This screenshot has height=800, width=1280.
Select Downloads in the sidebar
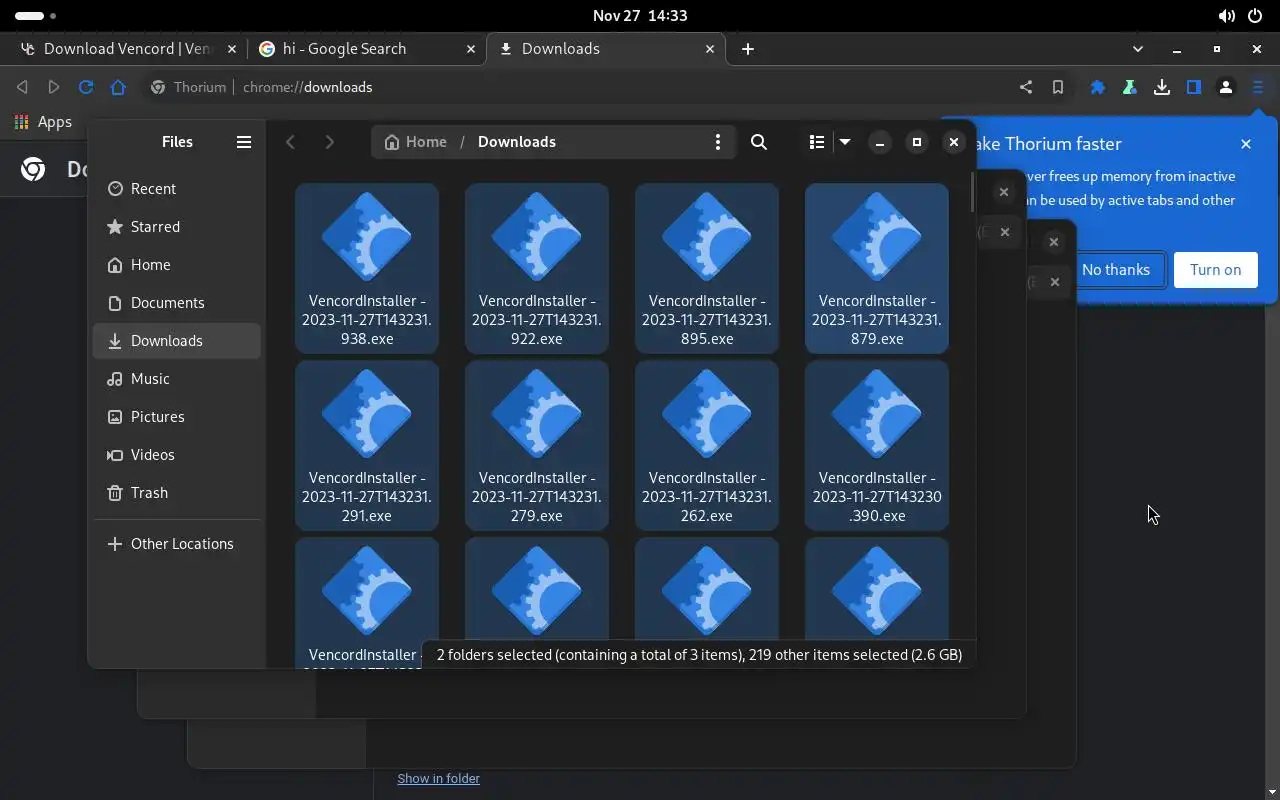[x=177, y=341]
